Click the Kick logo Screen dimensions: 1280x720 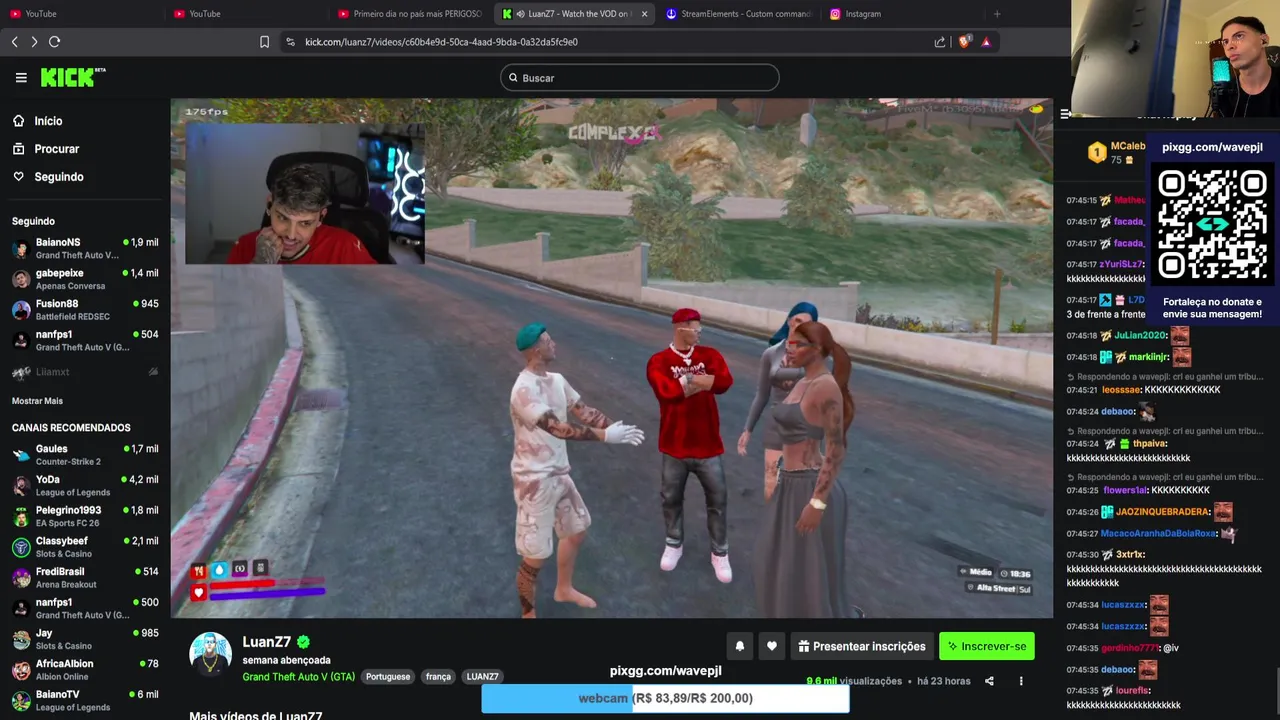click(72, 77)
